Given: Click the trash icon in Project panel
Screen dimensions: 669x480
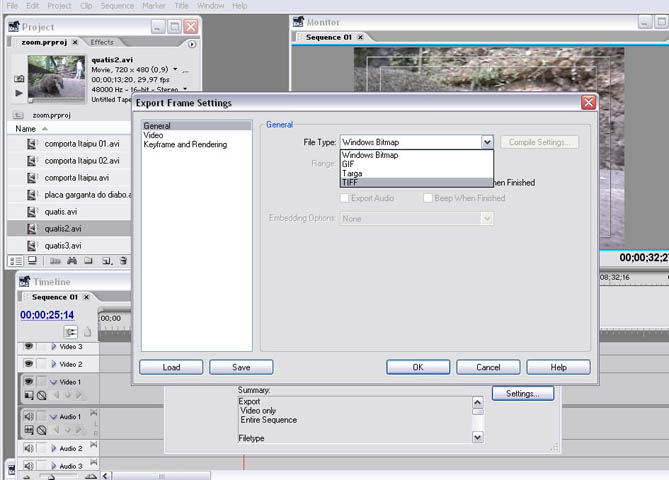Looking at the screenshot, I should (121, 260).
